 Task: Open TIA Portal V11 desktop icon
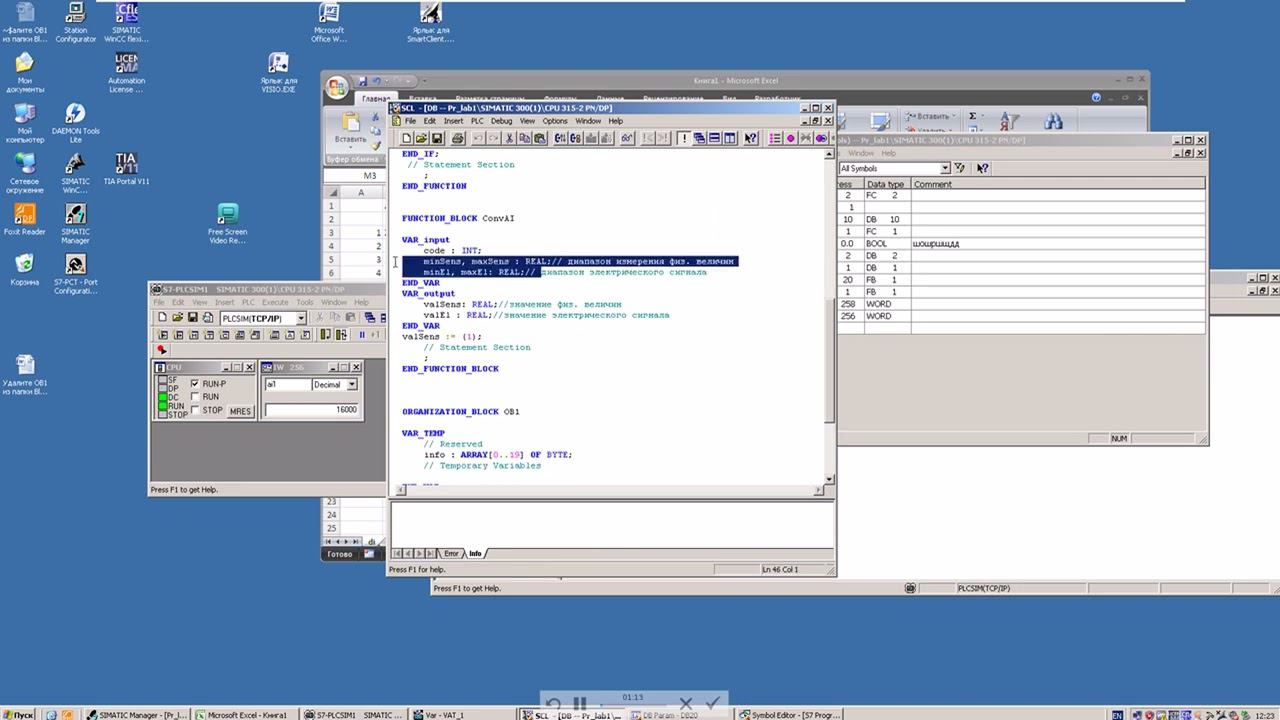point(126,169)
